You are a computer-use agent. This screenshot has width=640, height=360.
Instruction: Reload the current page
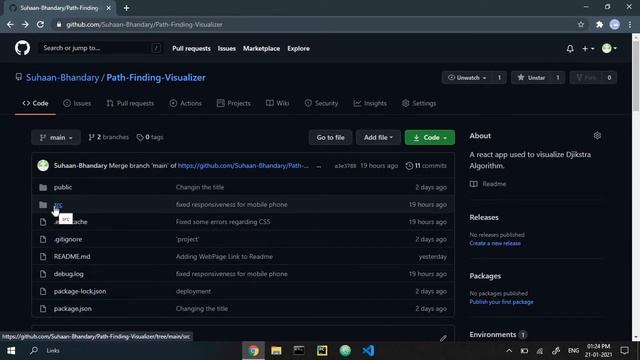point(40,24)
